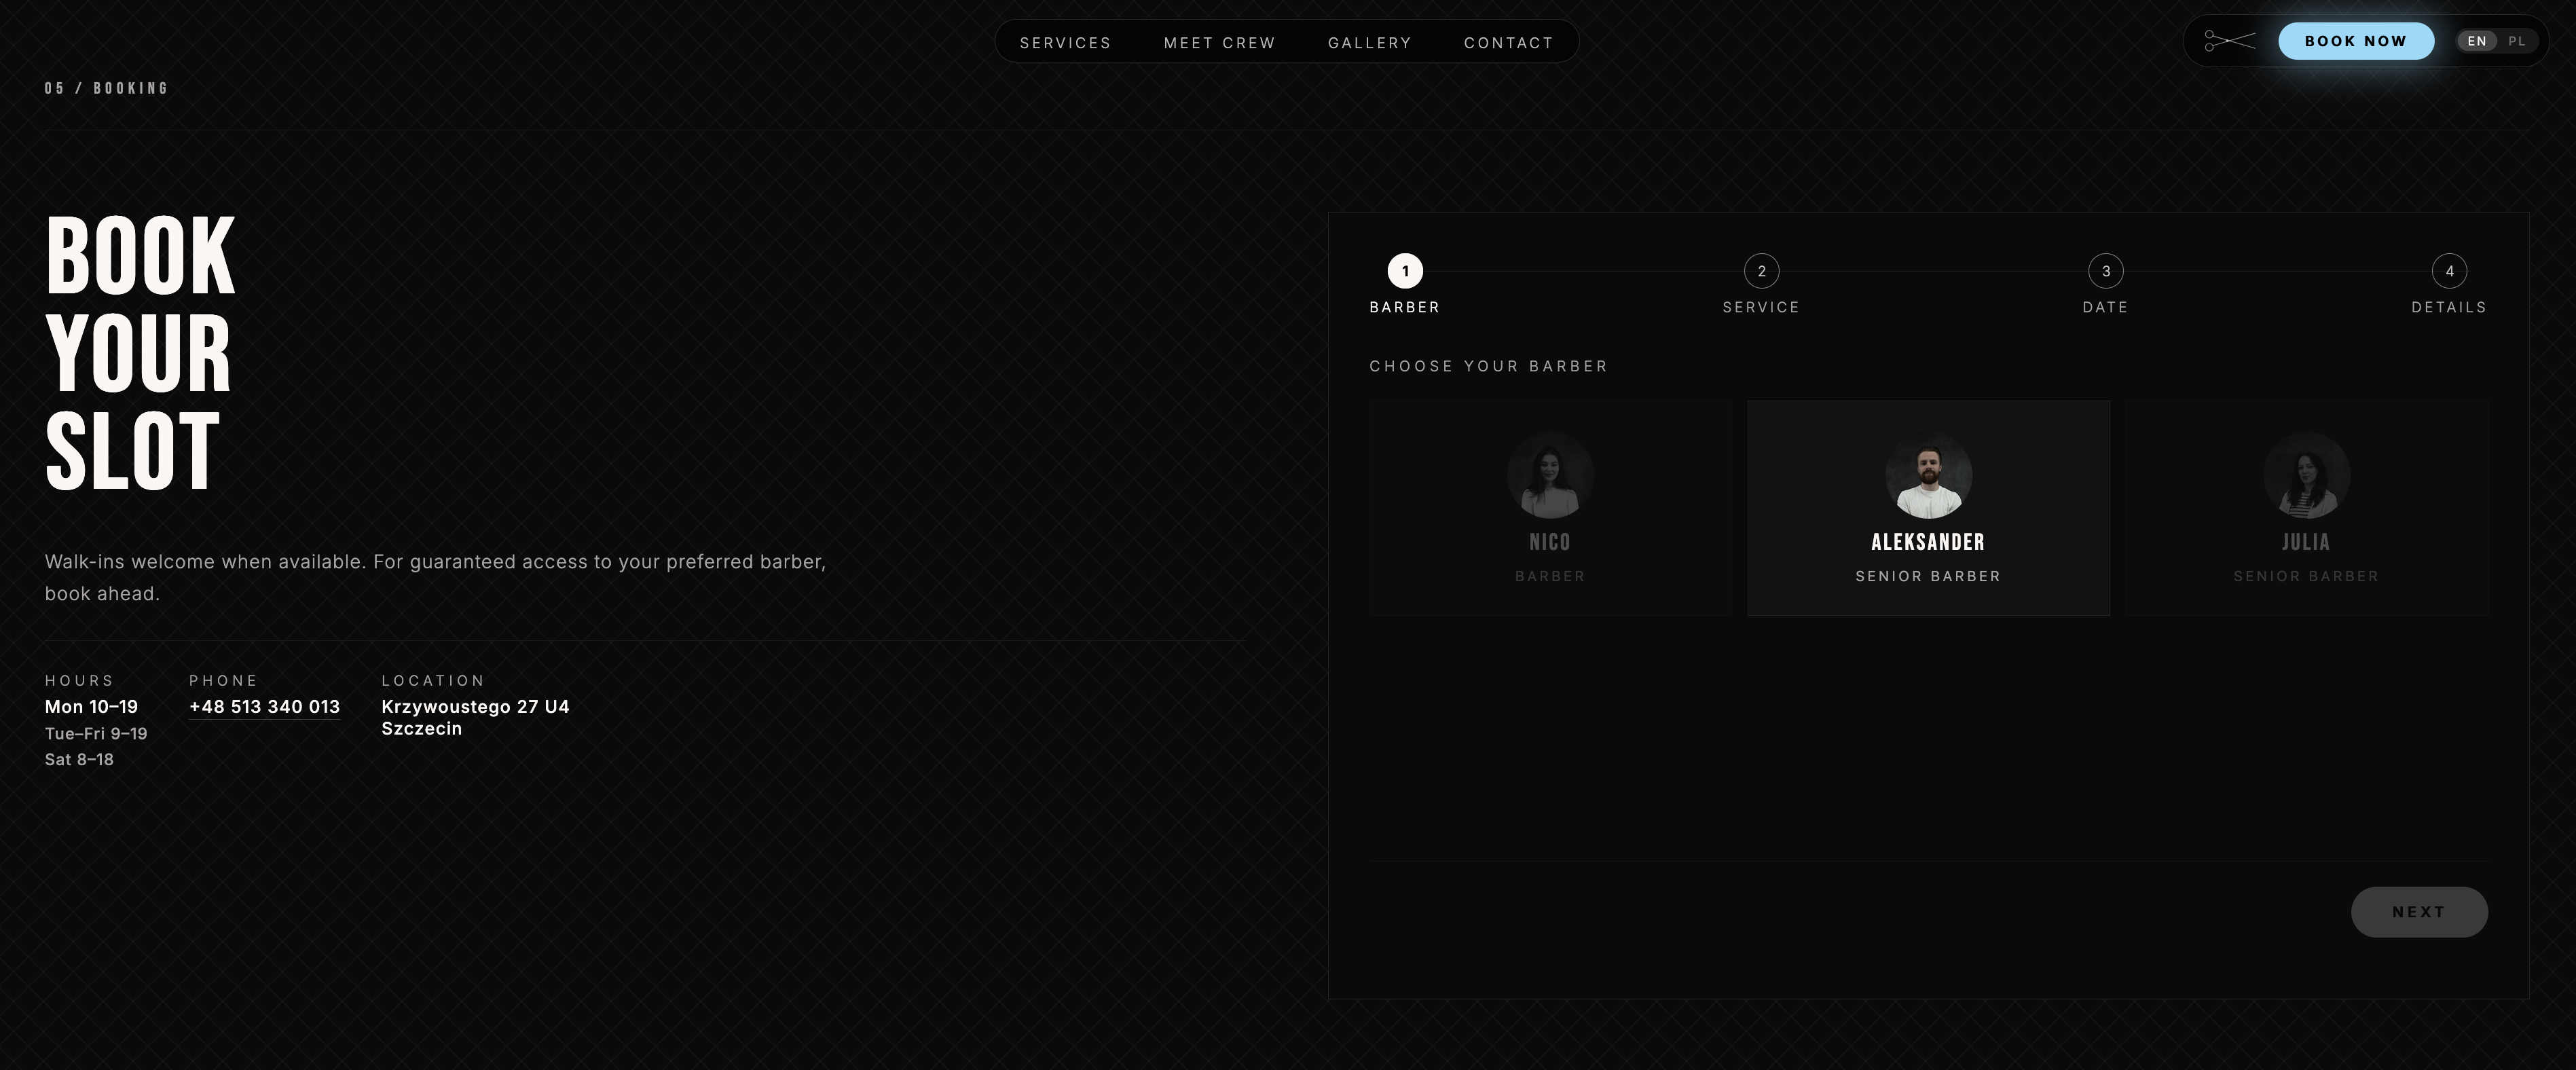Image resolution: width=2576 pixels, height=1070 pixels.
Task: Choose Nico by the Barber label
Action: point(1550,576)
